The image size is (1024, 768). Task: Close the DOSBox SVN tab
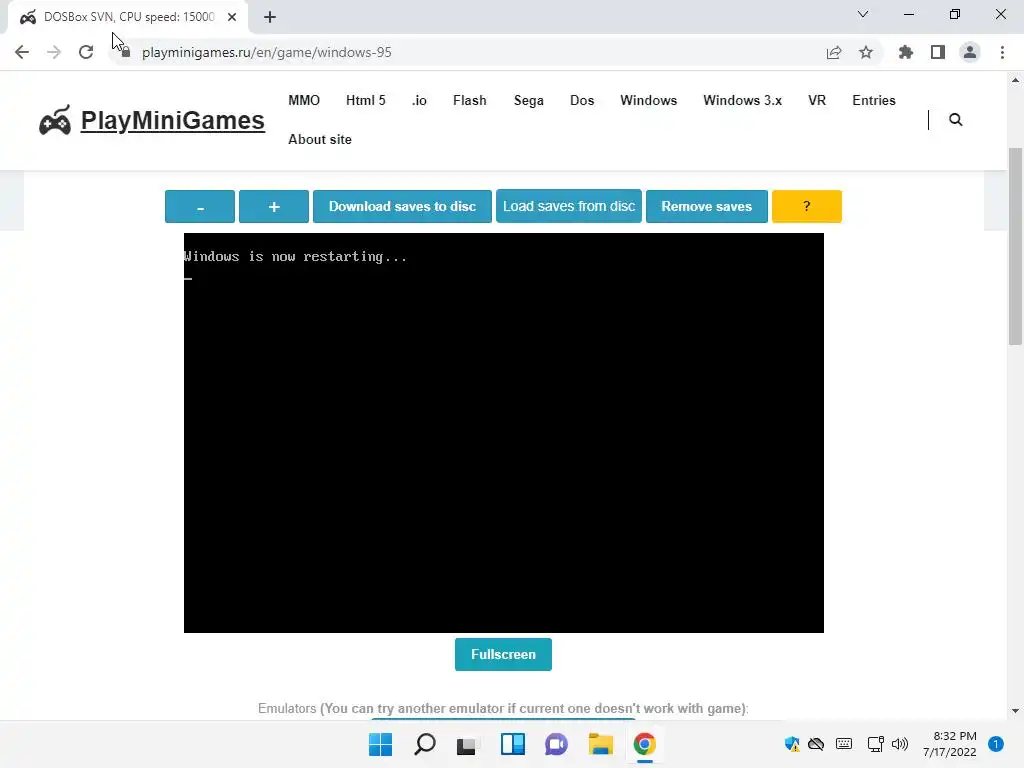point(232,17)
